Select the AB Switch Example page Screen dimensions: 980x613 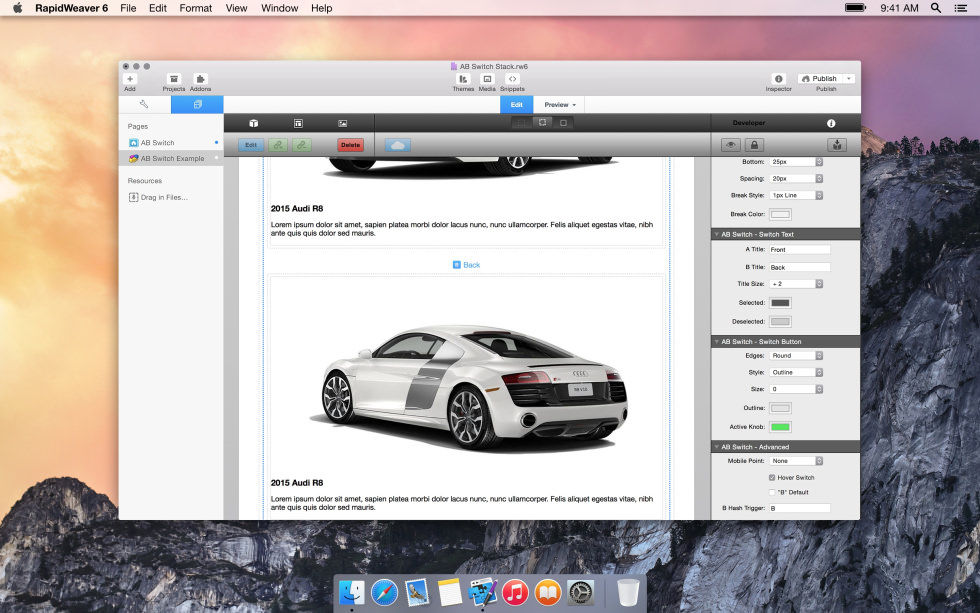click(170, 158)
